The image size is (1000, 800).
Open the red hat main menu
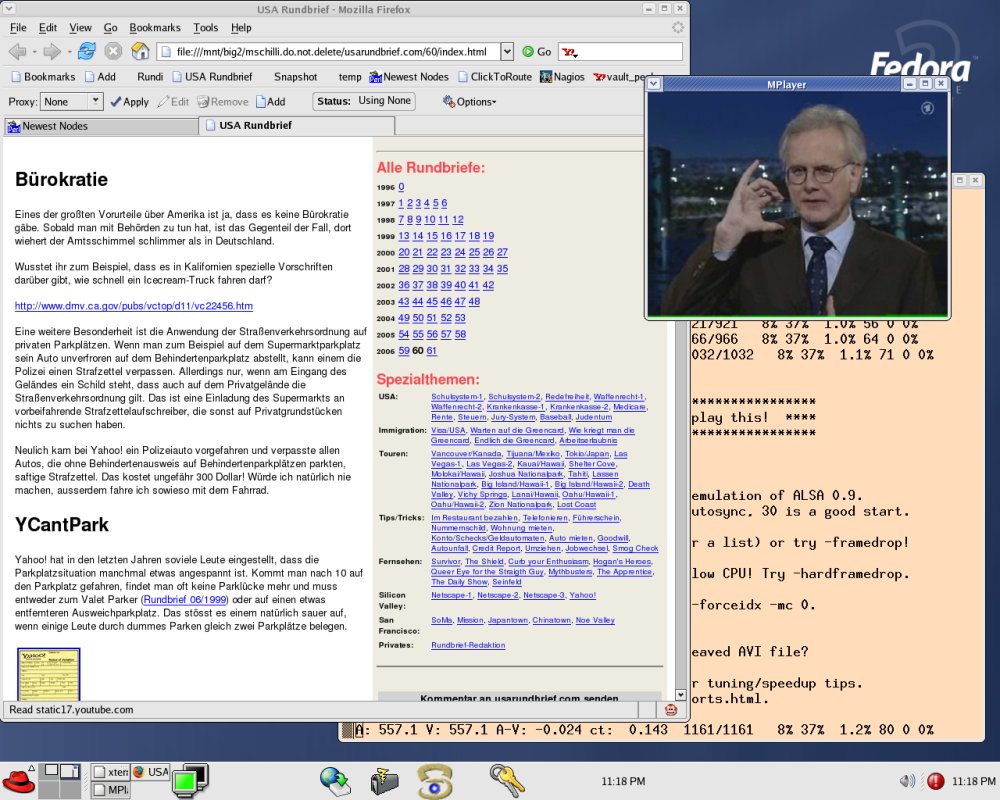17,780
